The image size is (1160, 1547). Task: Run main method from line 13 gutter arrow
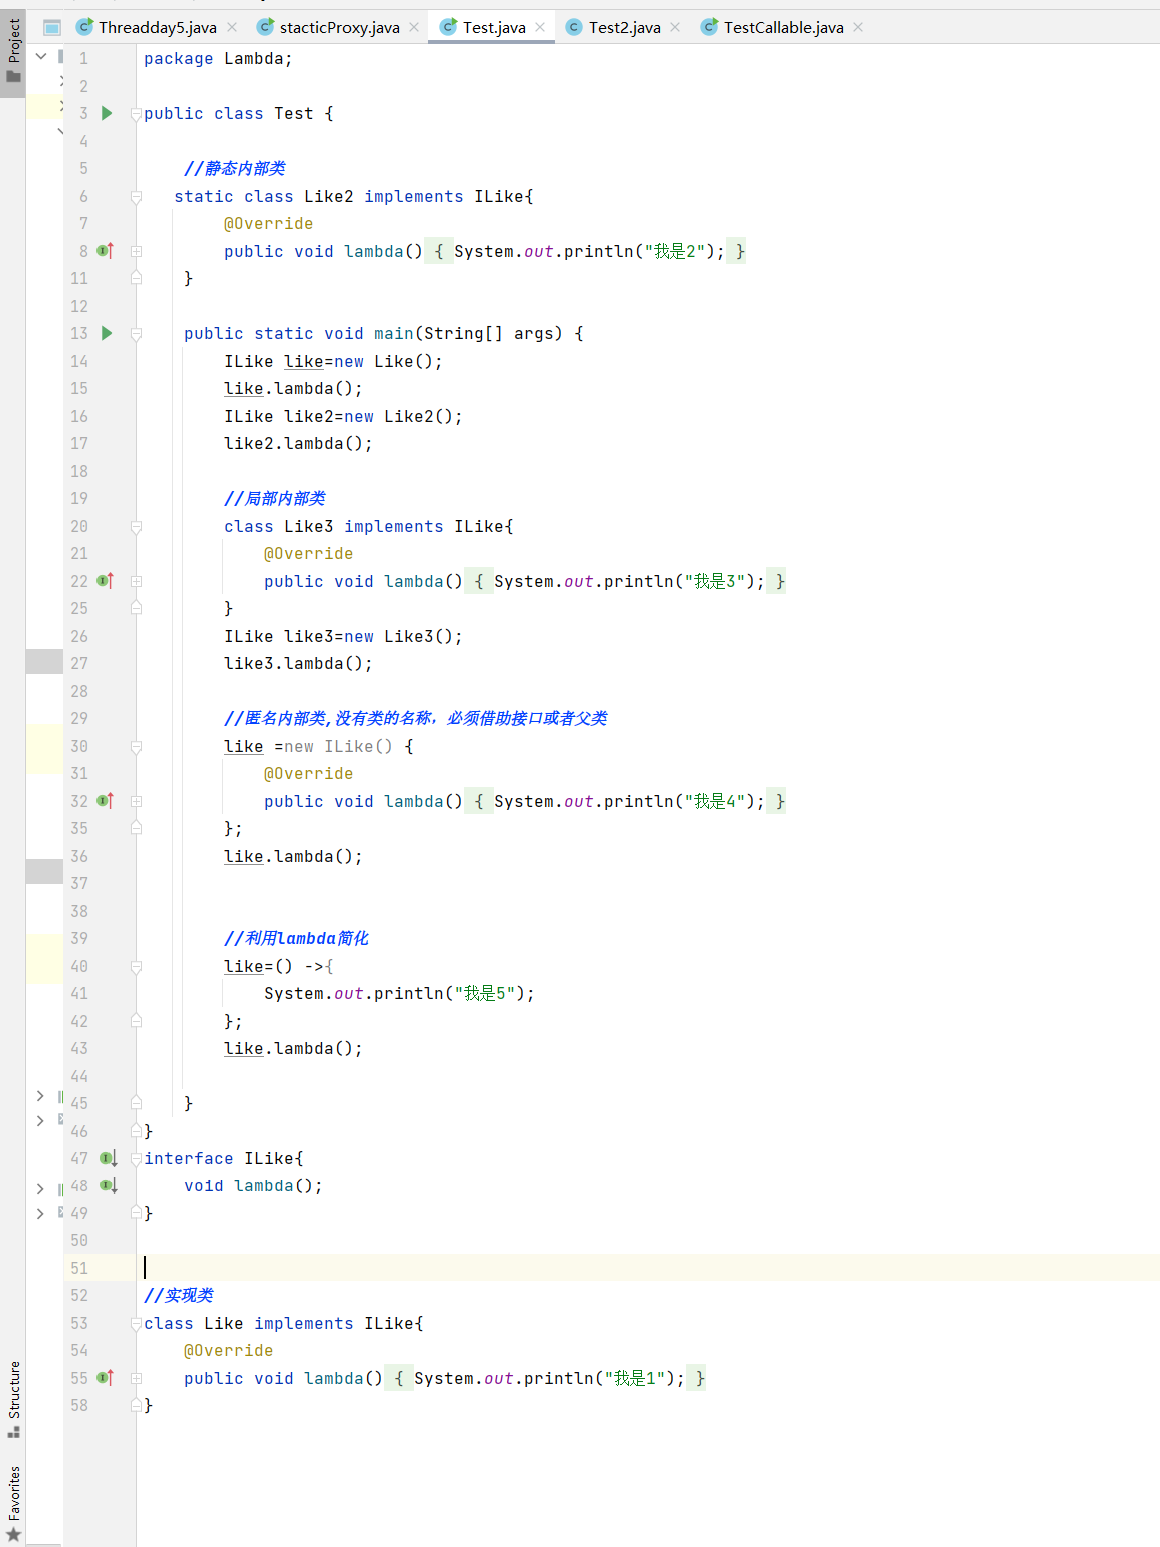tap(107, 333)
